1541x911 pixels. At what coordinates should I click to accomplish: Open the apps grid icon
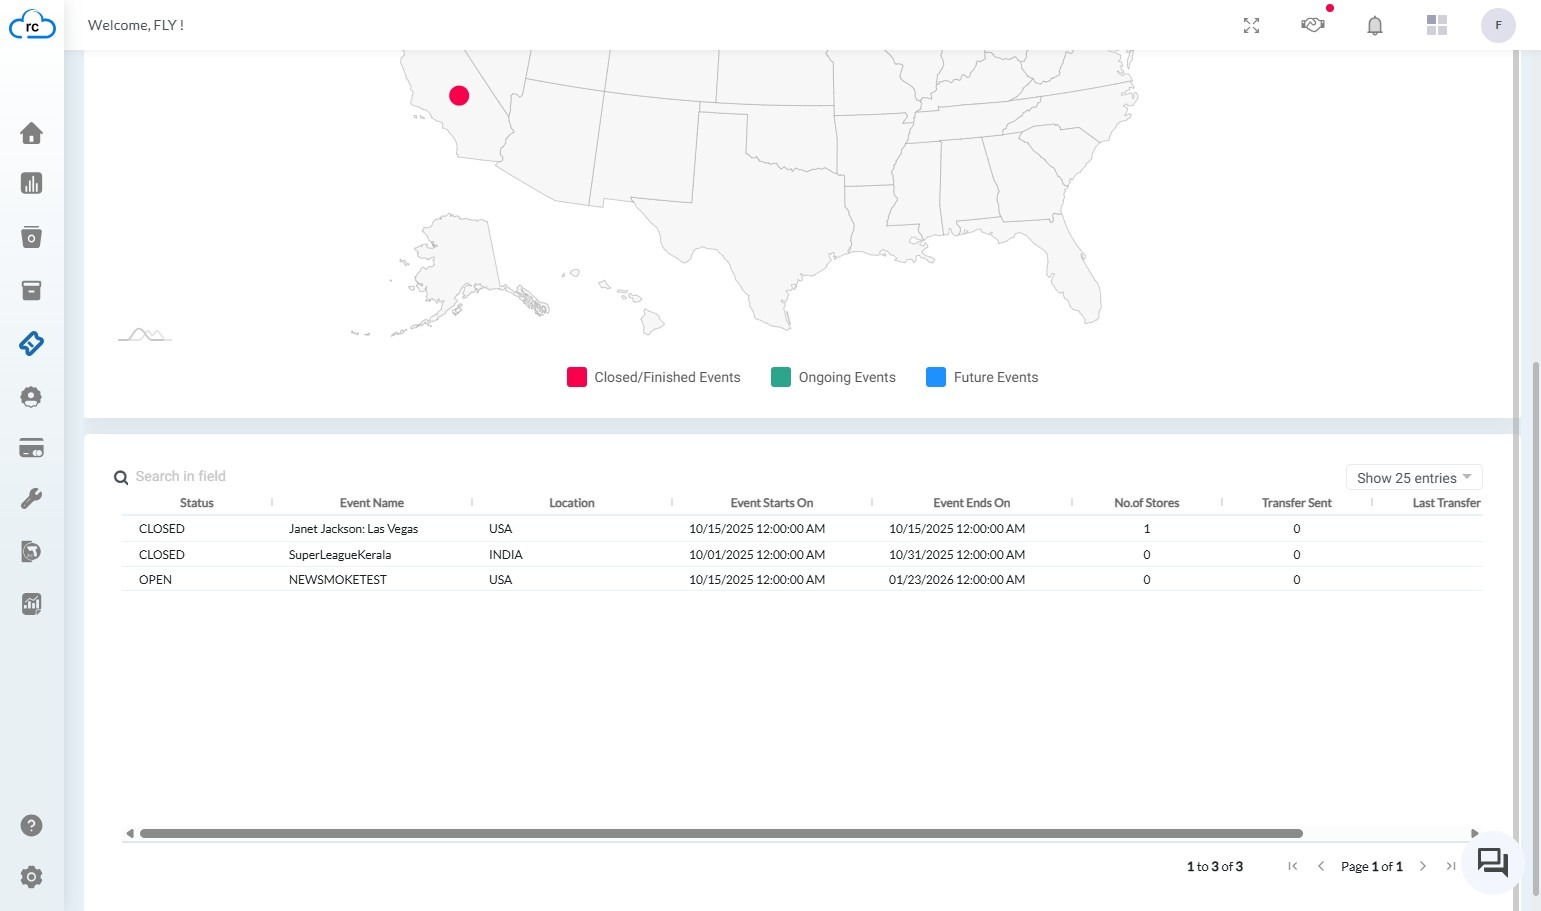[1437, 25]
